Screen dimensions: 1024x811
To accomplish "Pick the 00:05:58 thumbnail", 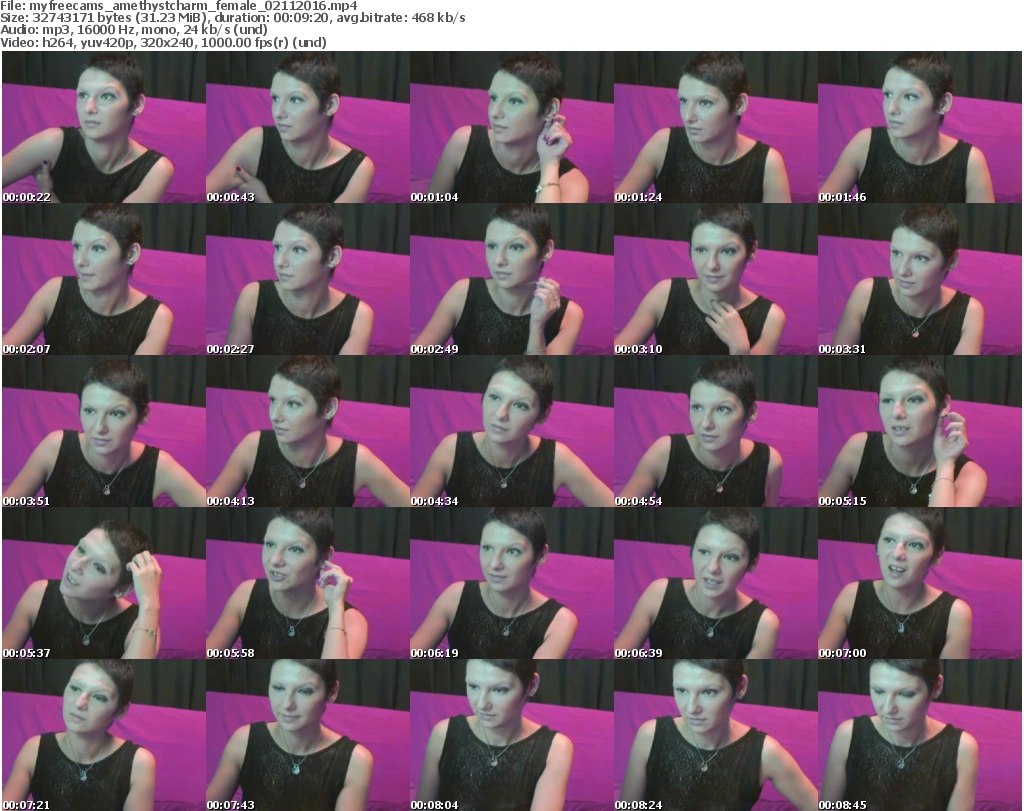I will (x=308, y=583).
